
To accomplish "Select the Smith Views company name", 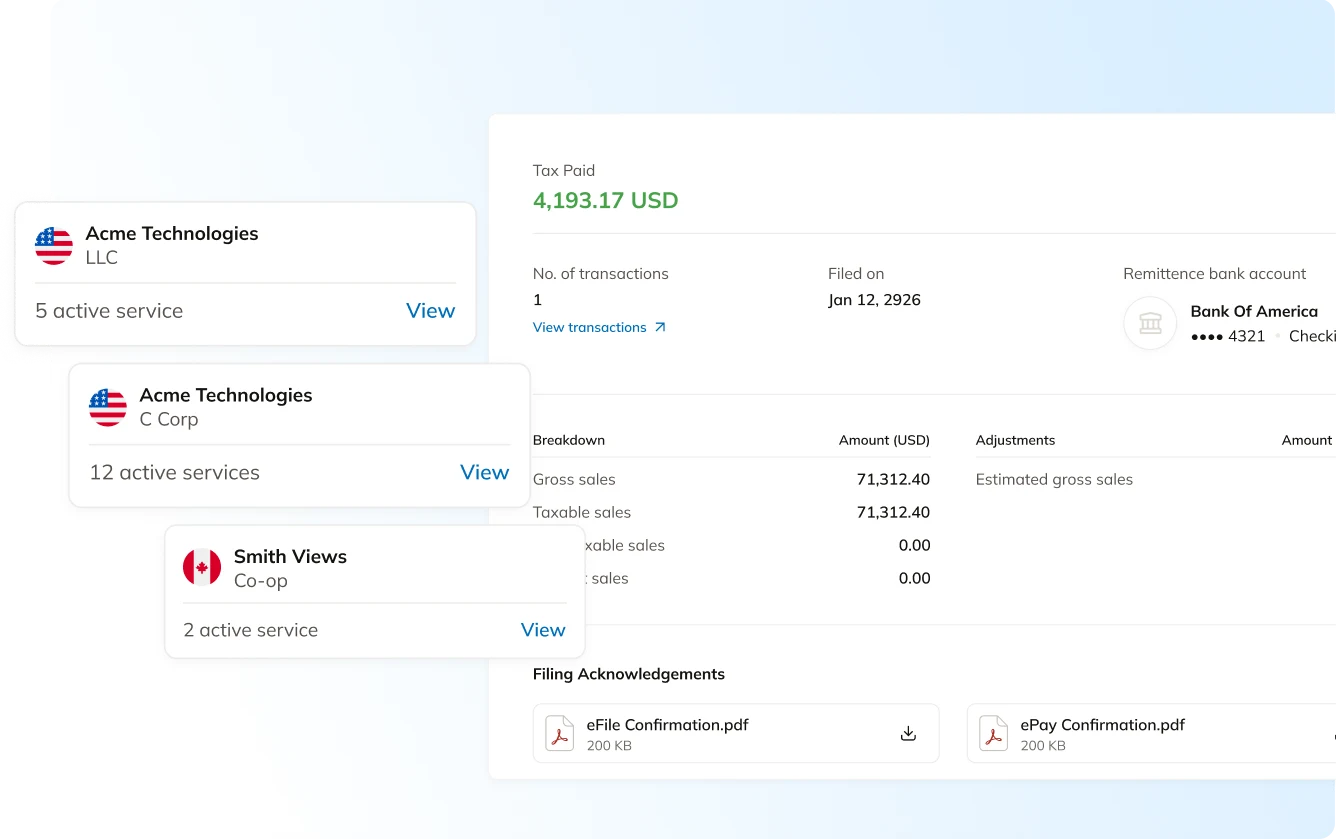I will (x=290, y=556).
